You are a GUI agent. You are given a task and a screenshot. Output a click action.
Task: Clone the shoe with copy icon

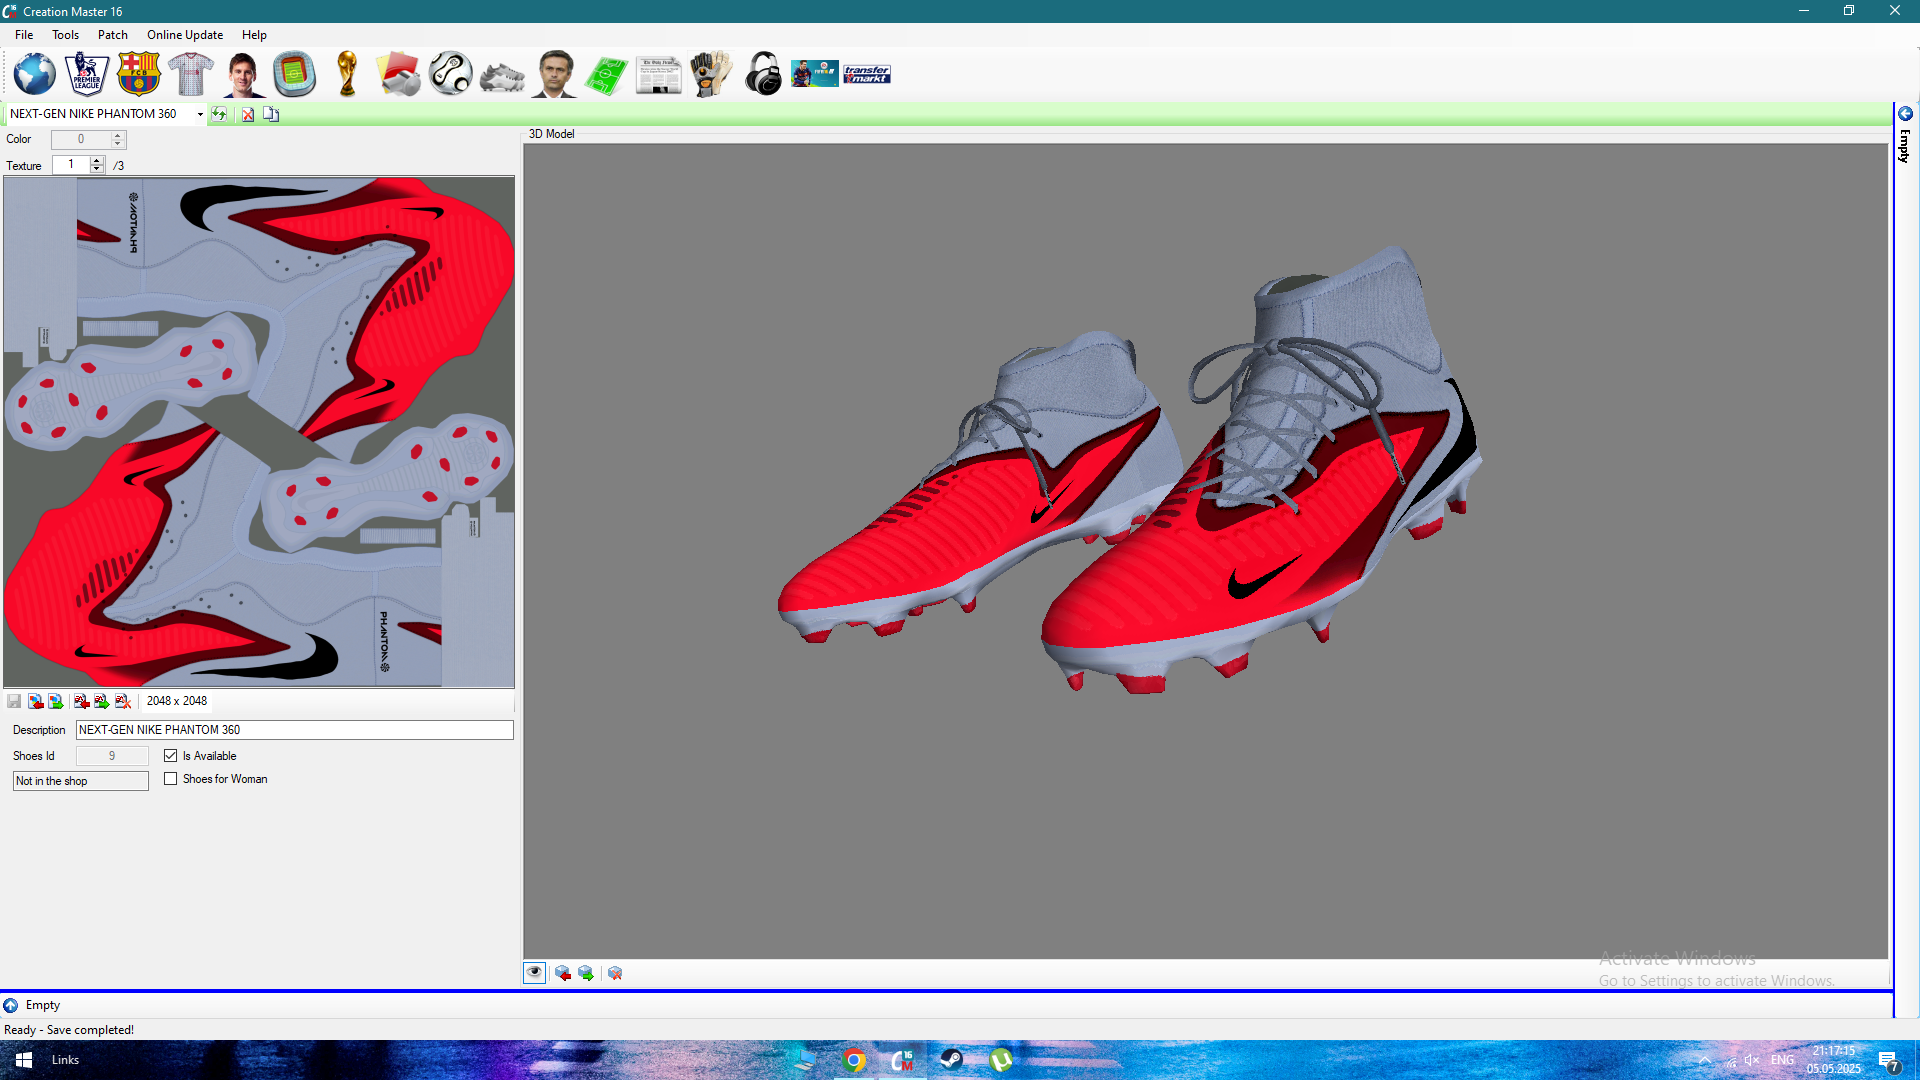[x=271, y=114]
